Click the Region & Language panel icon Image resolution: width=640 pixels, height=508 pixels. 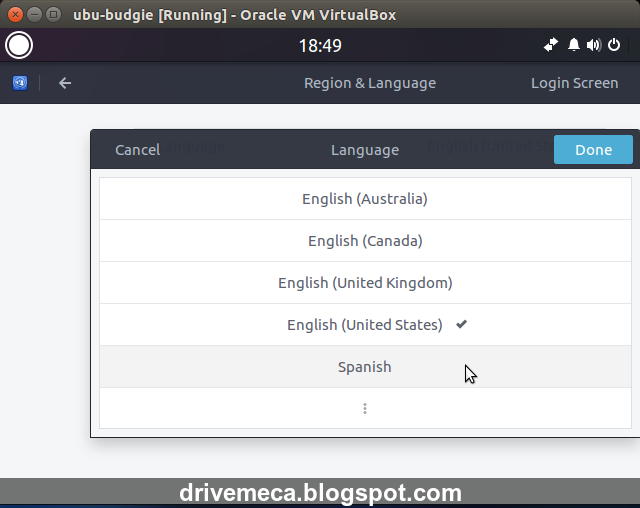coord(20,83)
